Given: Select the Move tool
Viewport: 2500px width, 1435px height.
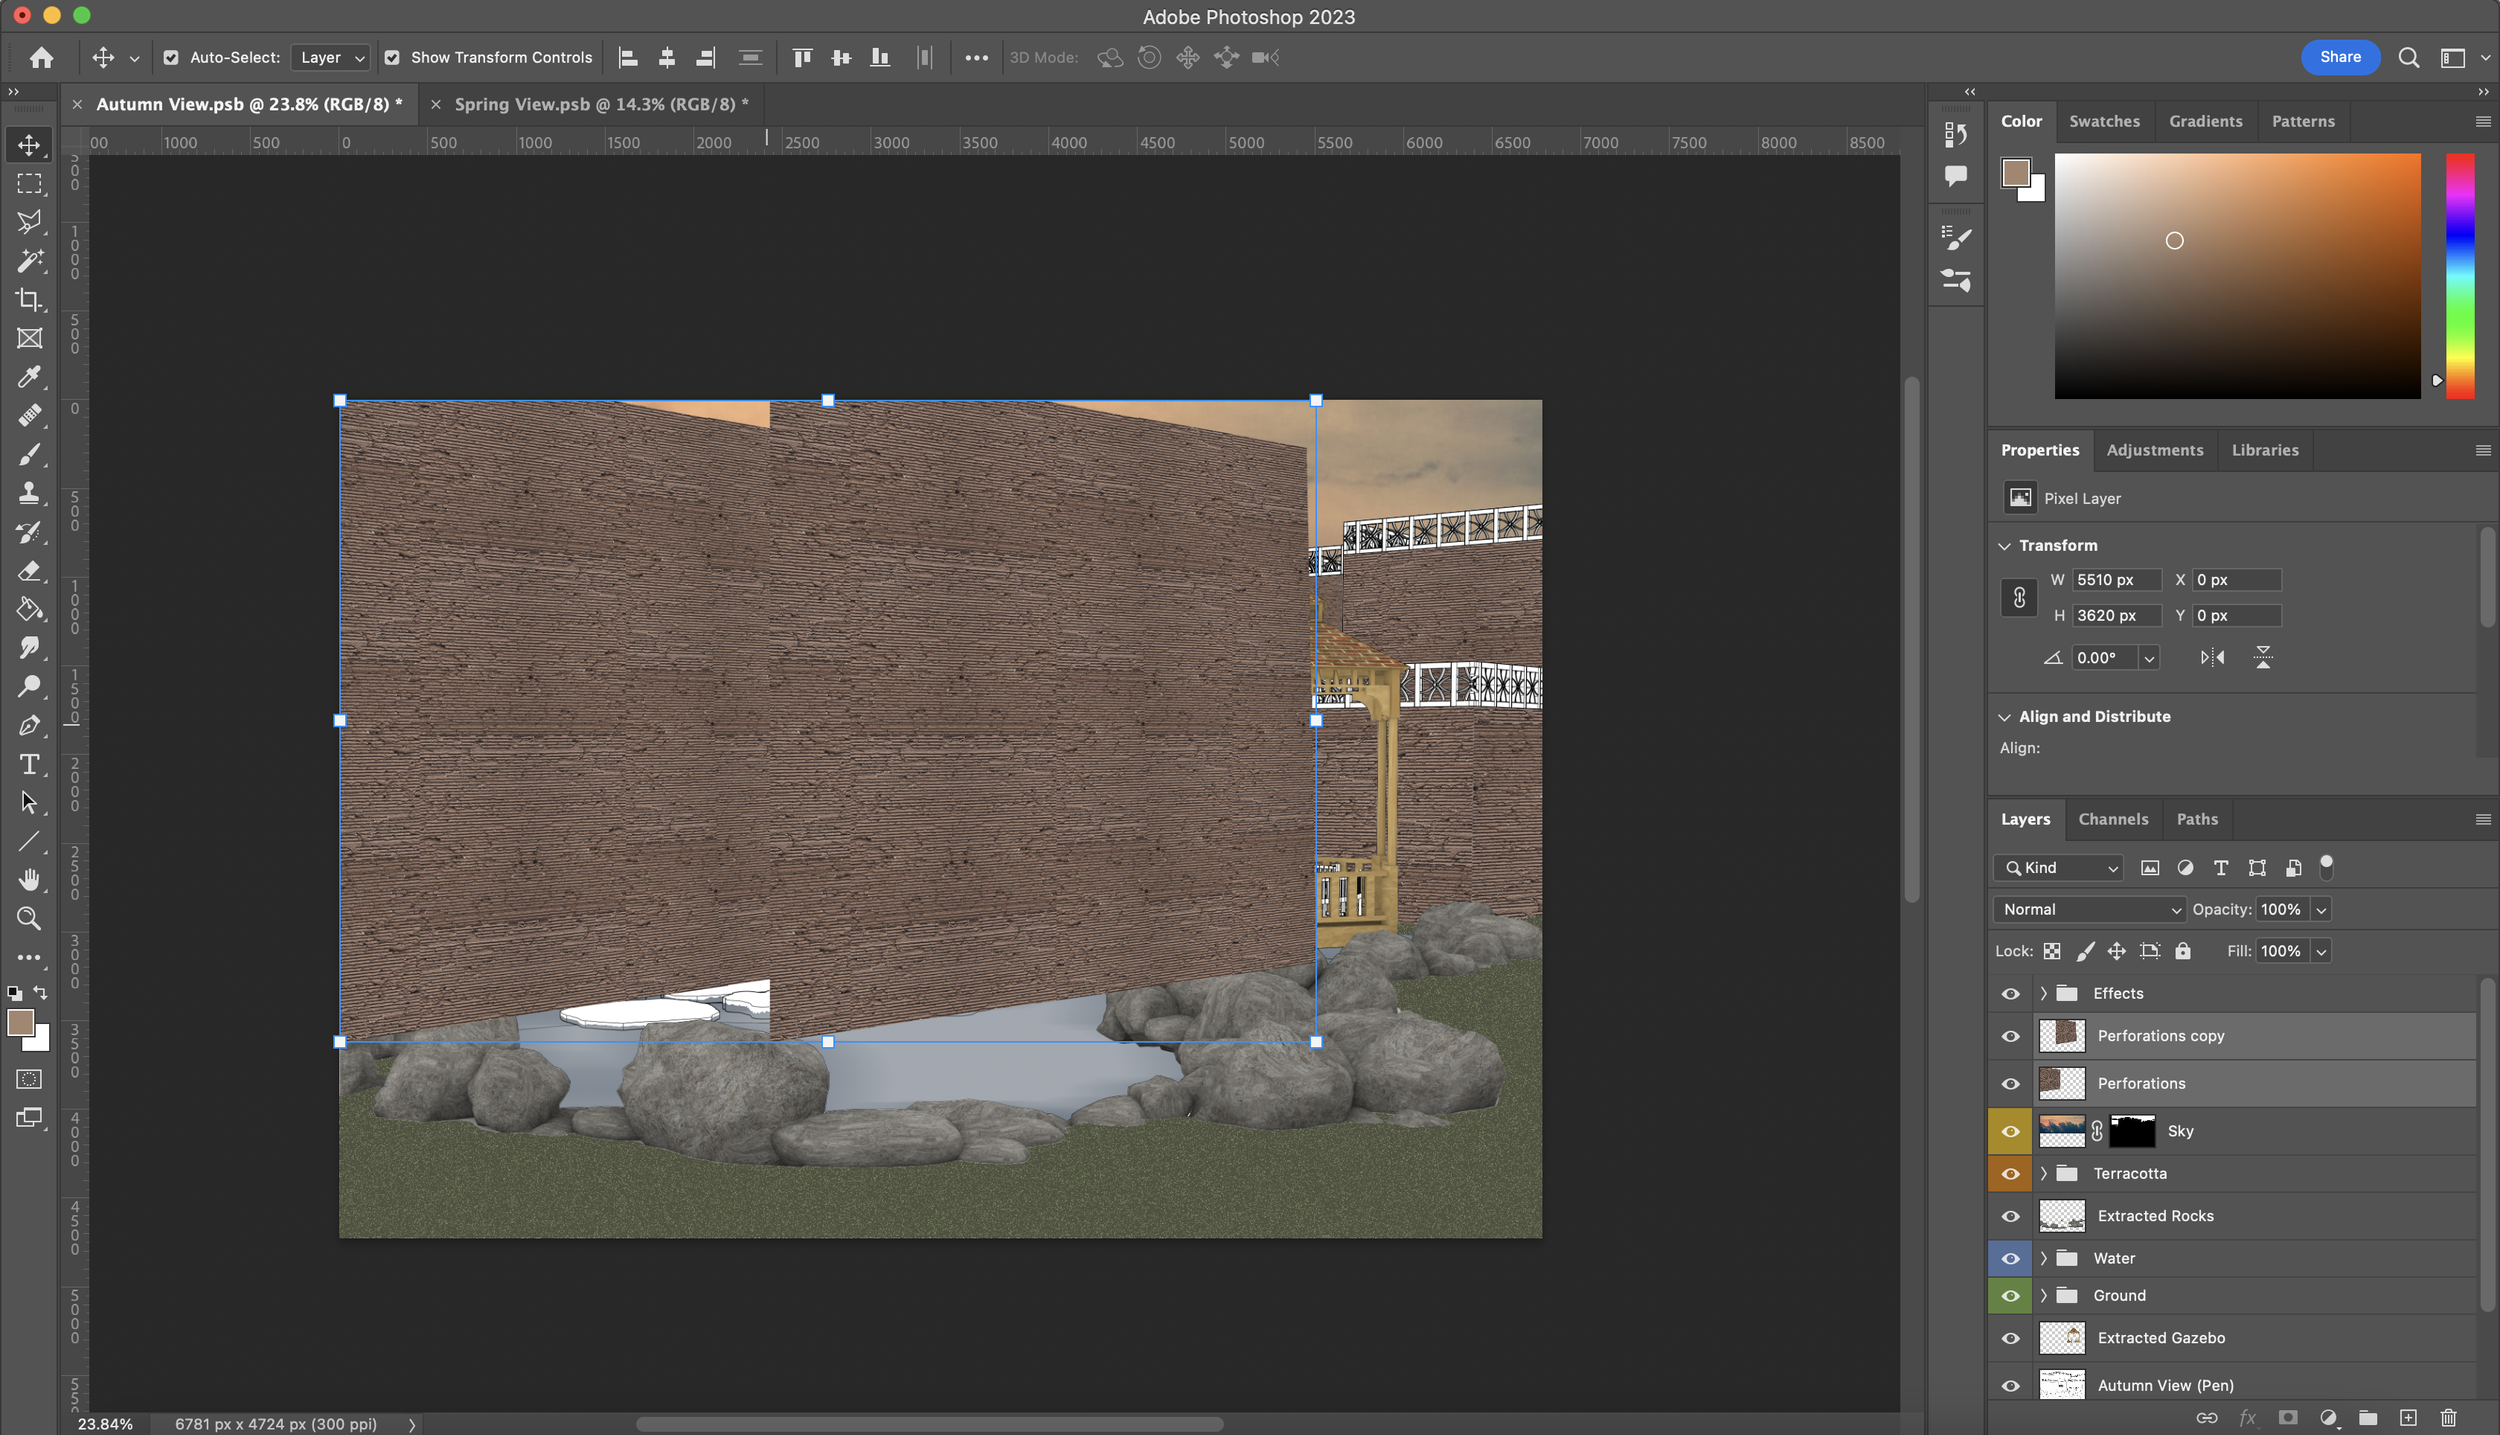Looking at the screenshot, I should click(x=29, y=145).
